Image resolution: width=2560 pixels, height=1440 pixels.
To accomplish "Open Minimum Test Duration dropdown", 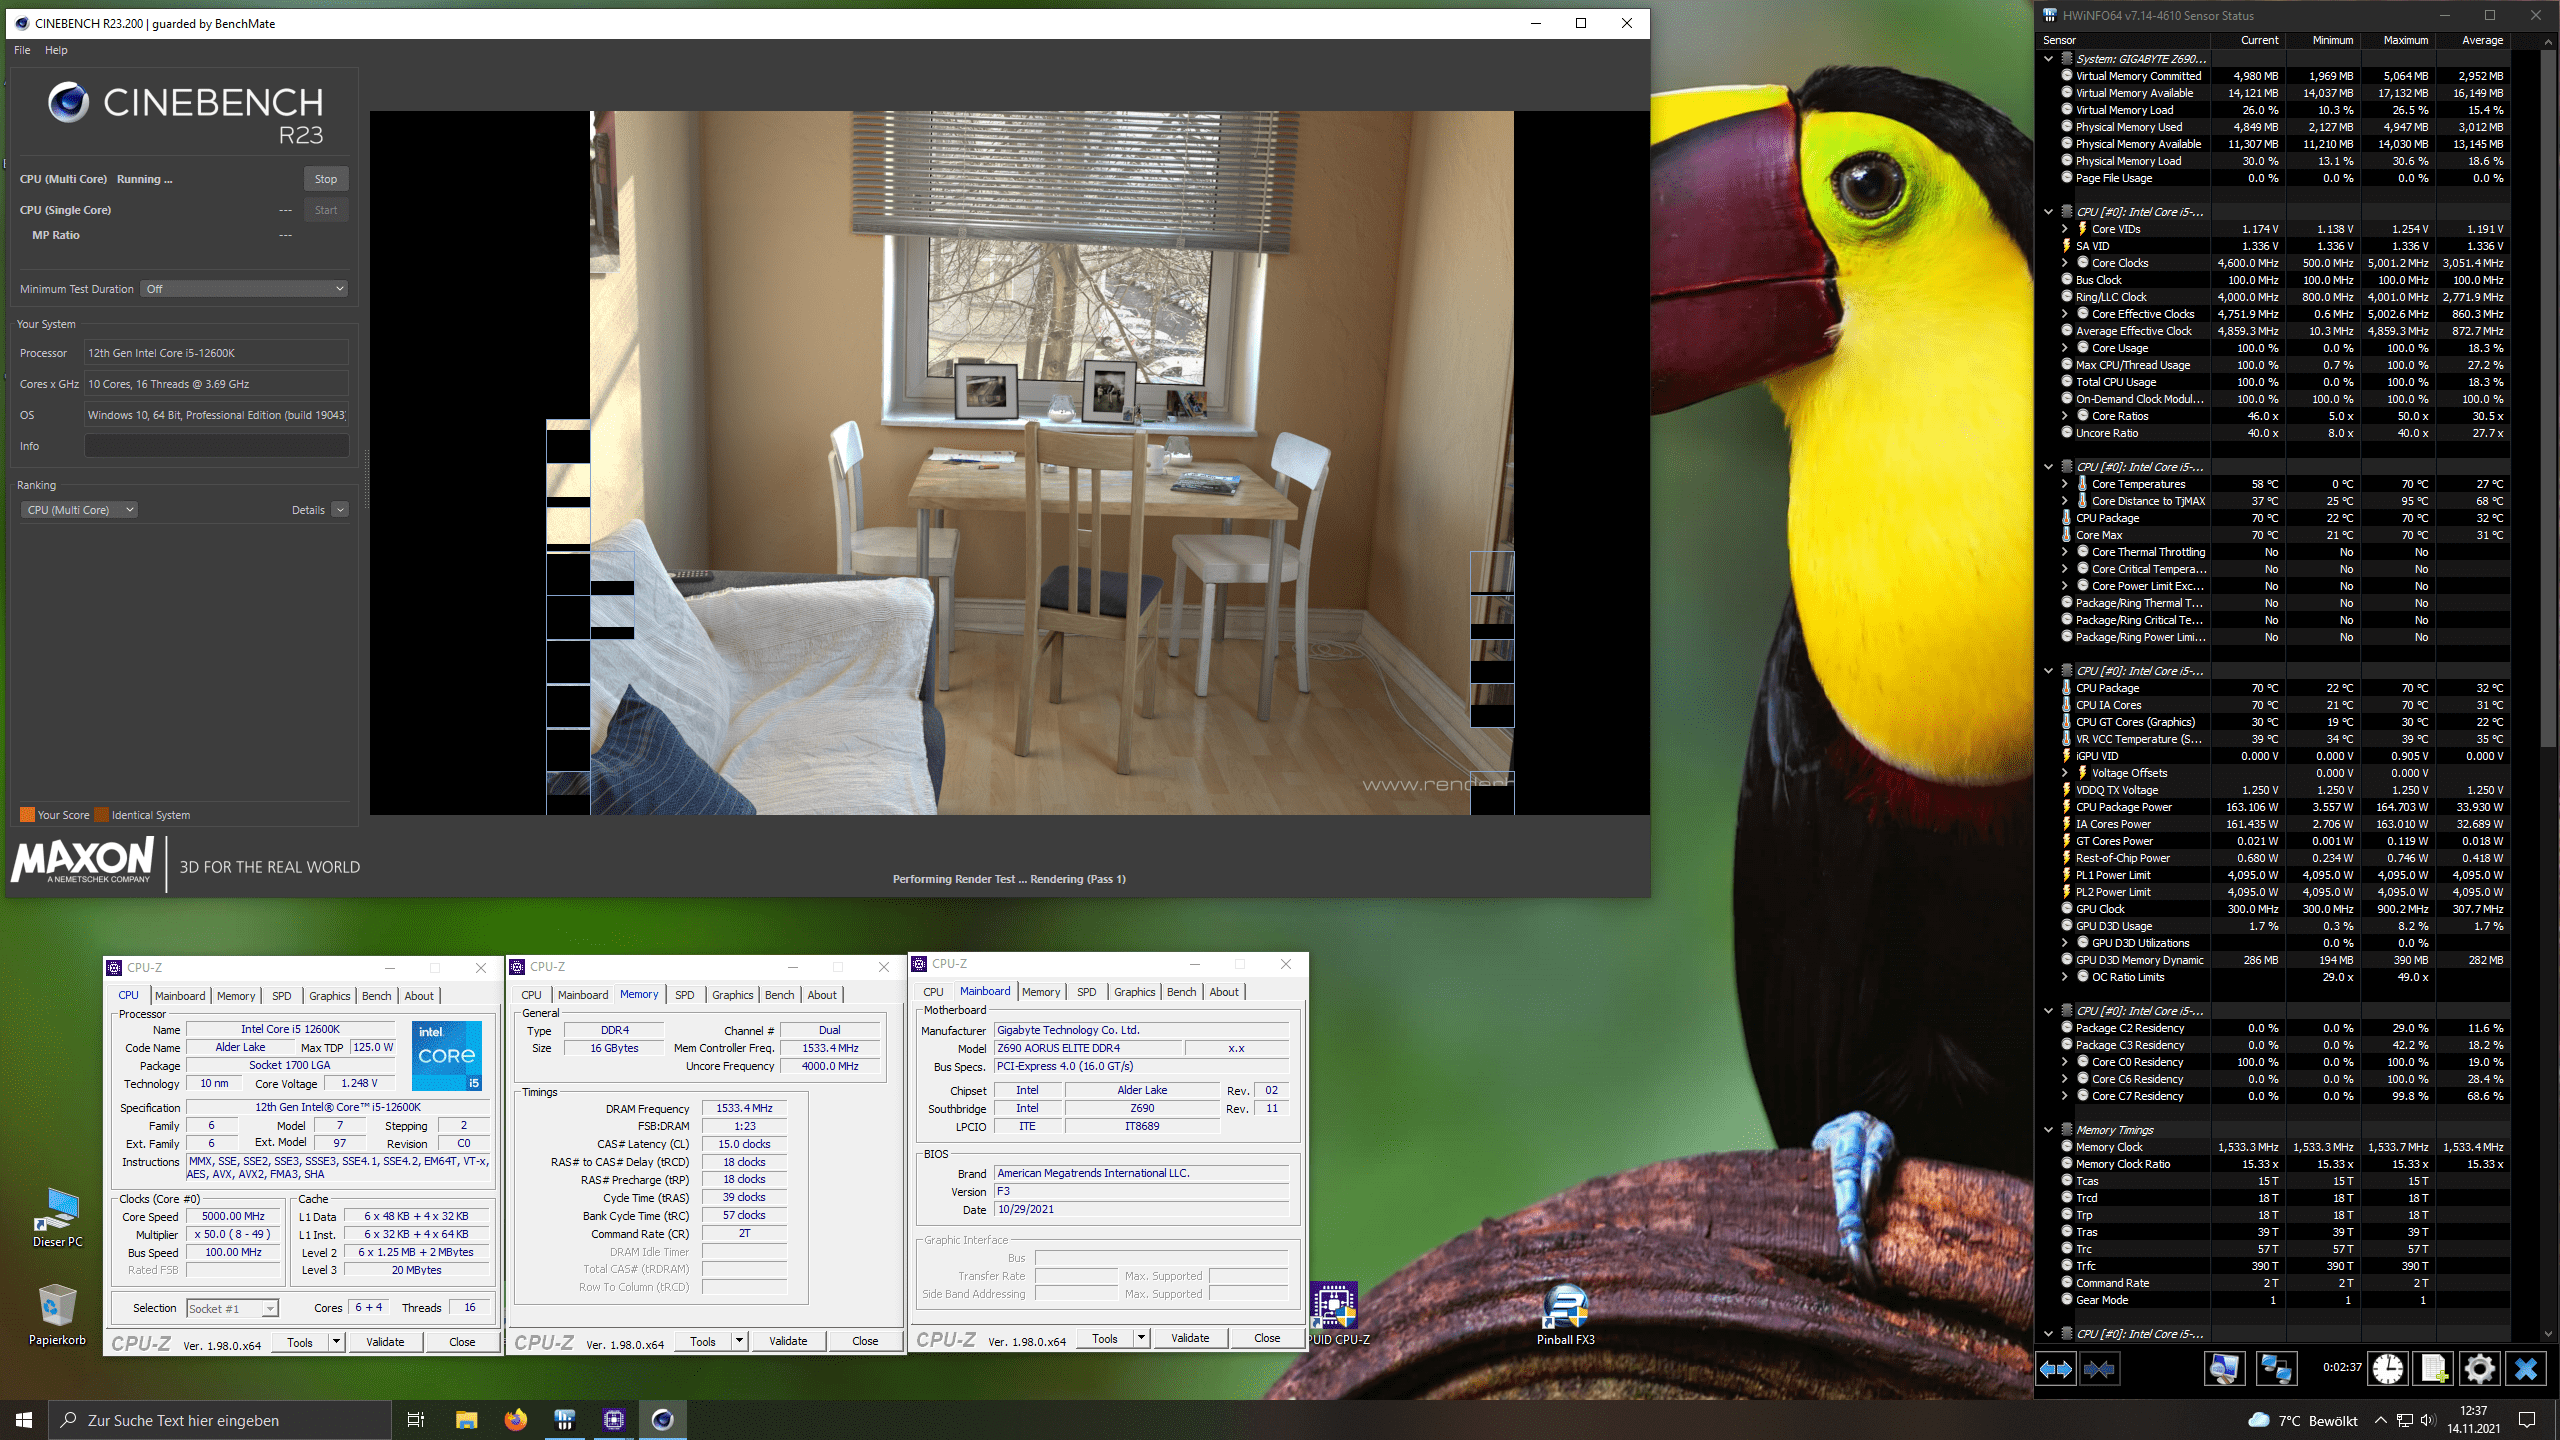I will [244, 289].
